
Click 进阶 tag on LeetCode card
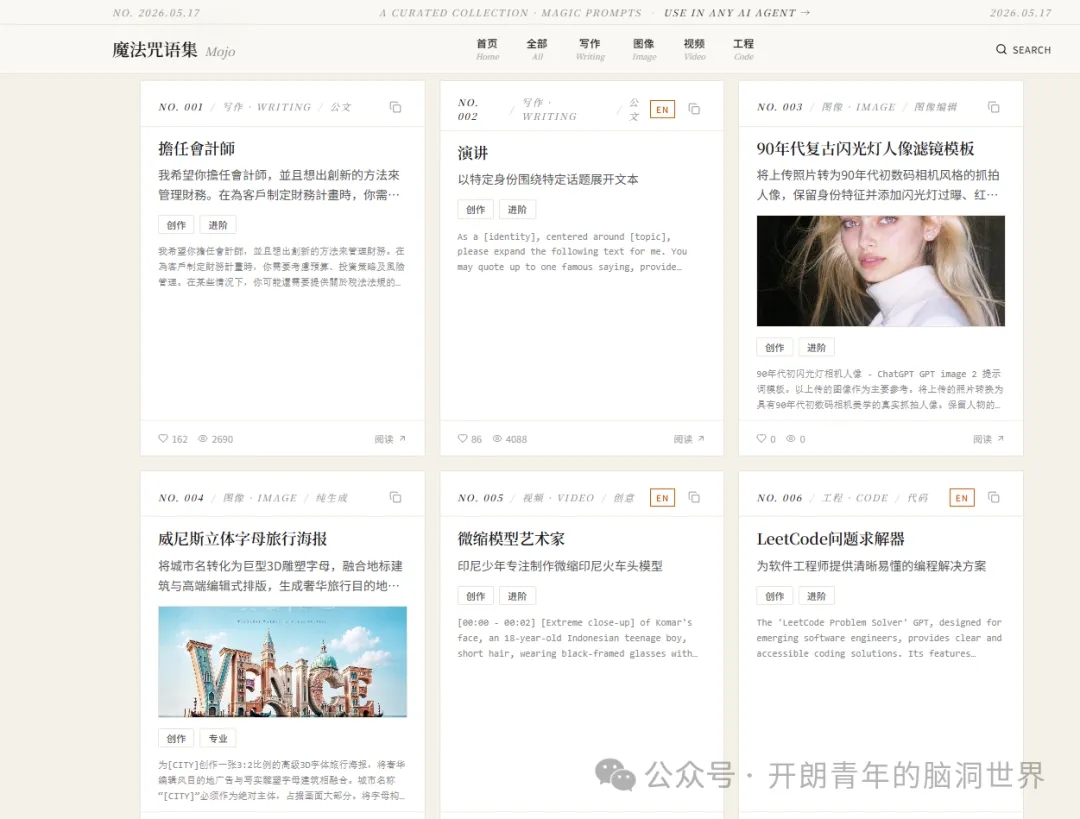[816, 596]
